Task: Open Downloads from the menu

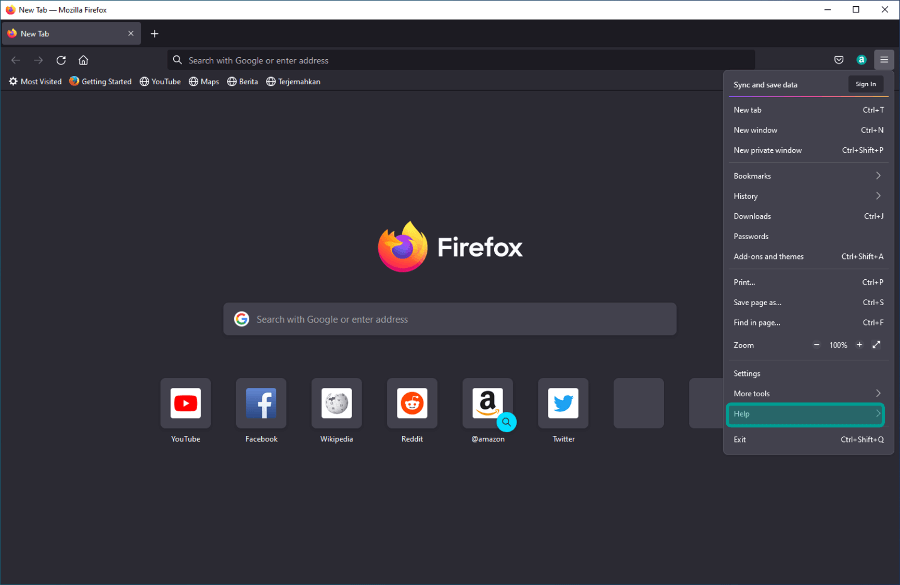Action: pos(808,216)
